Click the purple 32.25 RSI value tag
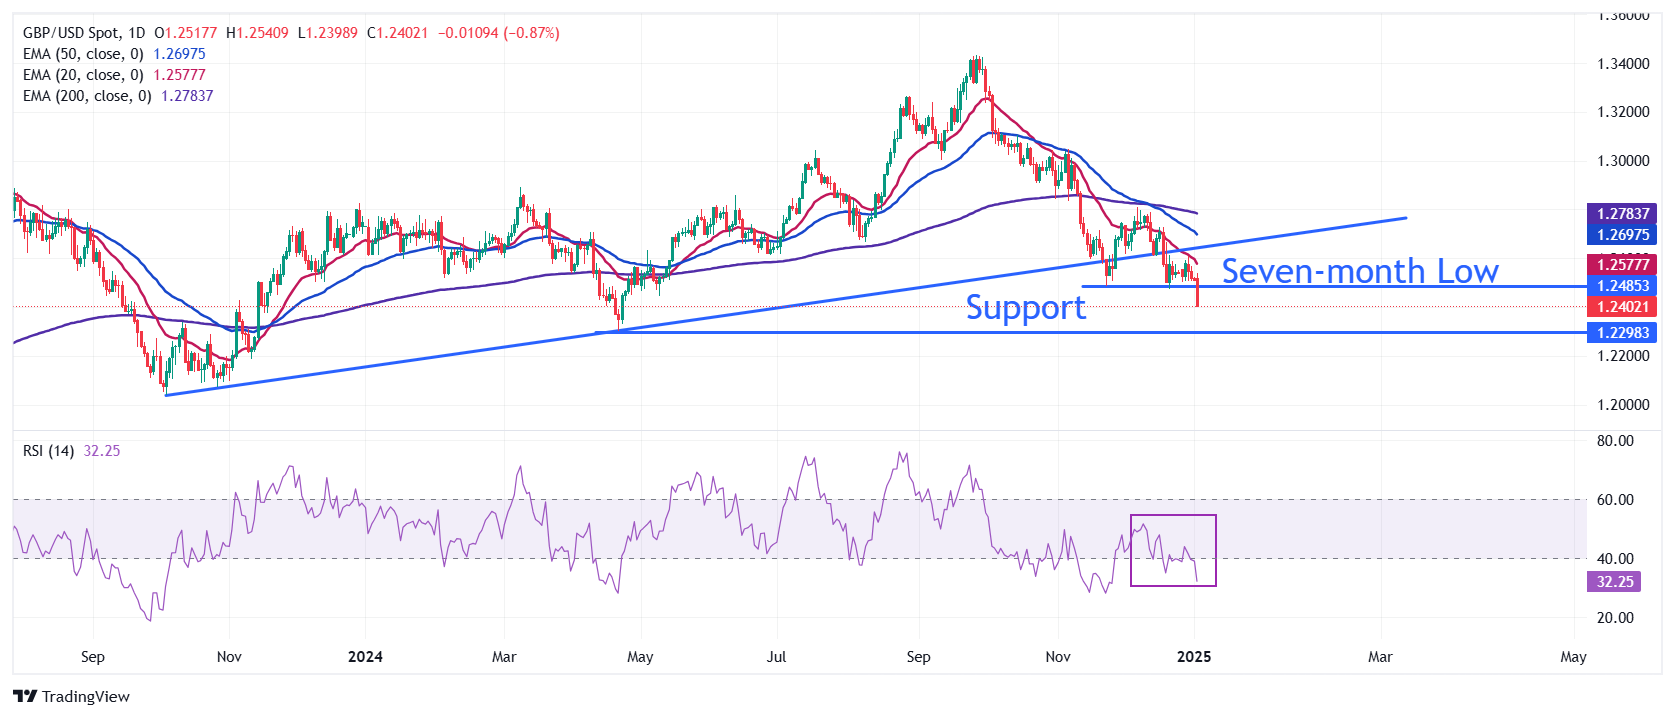The image size is (1675, 718). pos(1614,581)
